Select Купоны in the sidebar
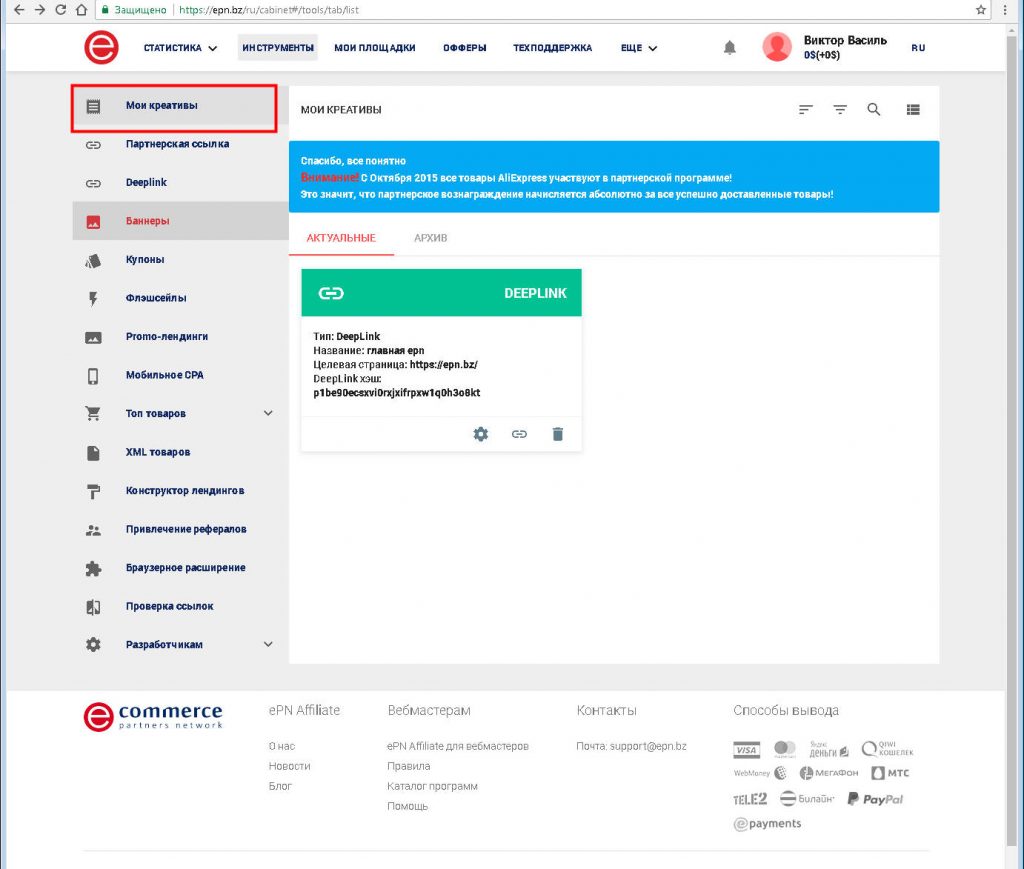Screen dimensions: 1024x869 click(x=145, y=260)
